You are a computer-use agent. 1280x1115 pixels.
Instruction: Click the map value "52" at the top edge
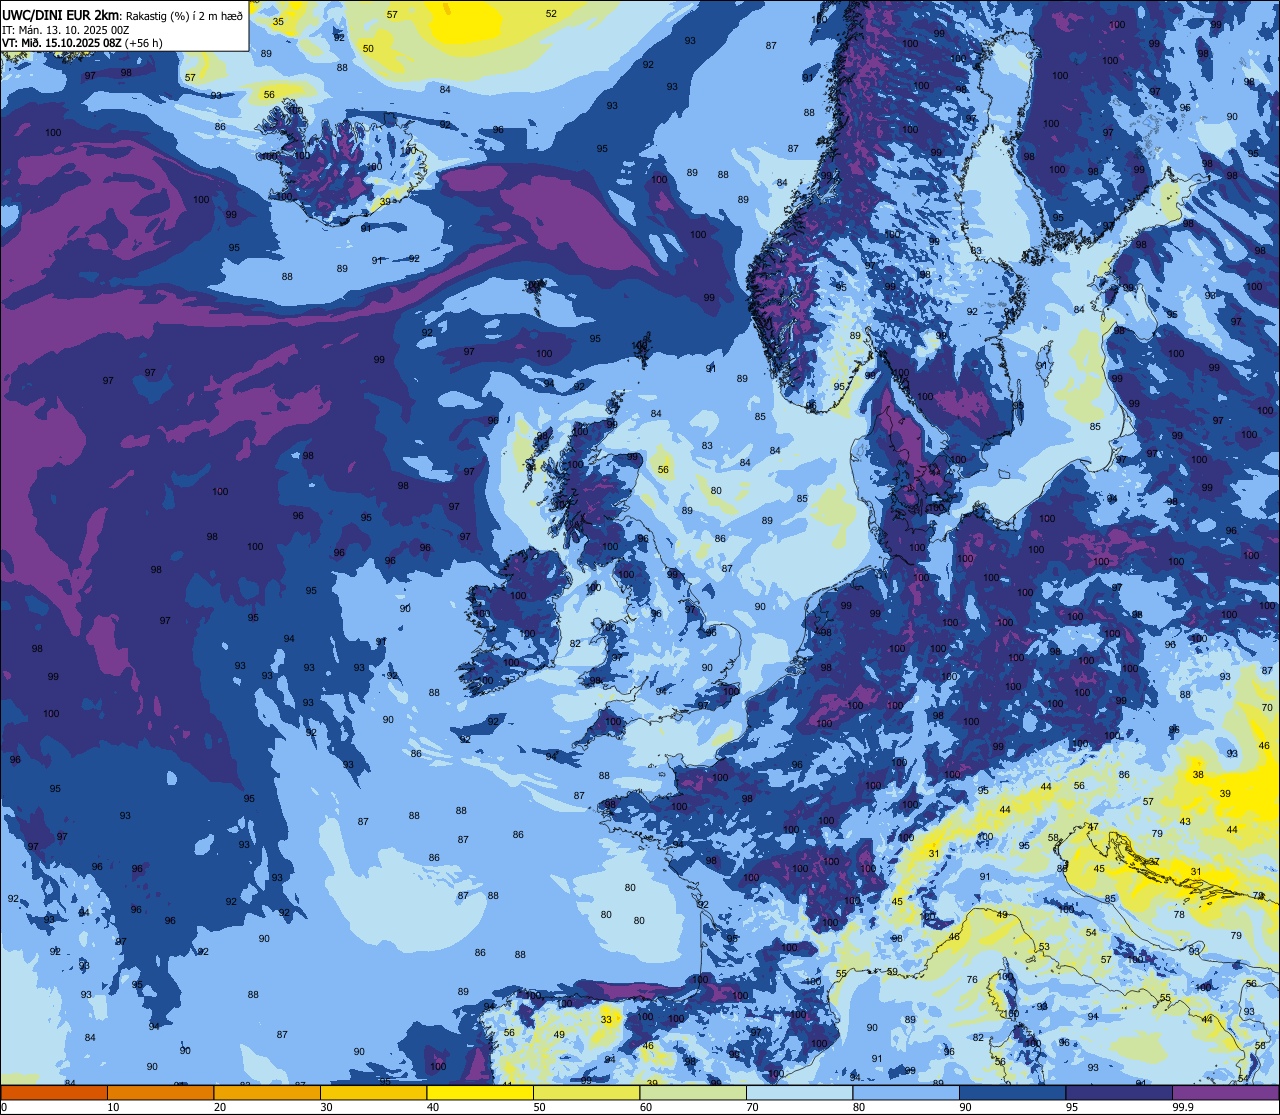tap(551, 14)
